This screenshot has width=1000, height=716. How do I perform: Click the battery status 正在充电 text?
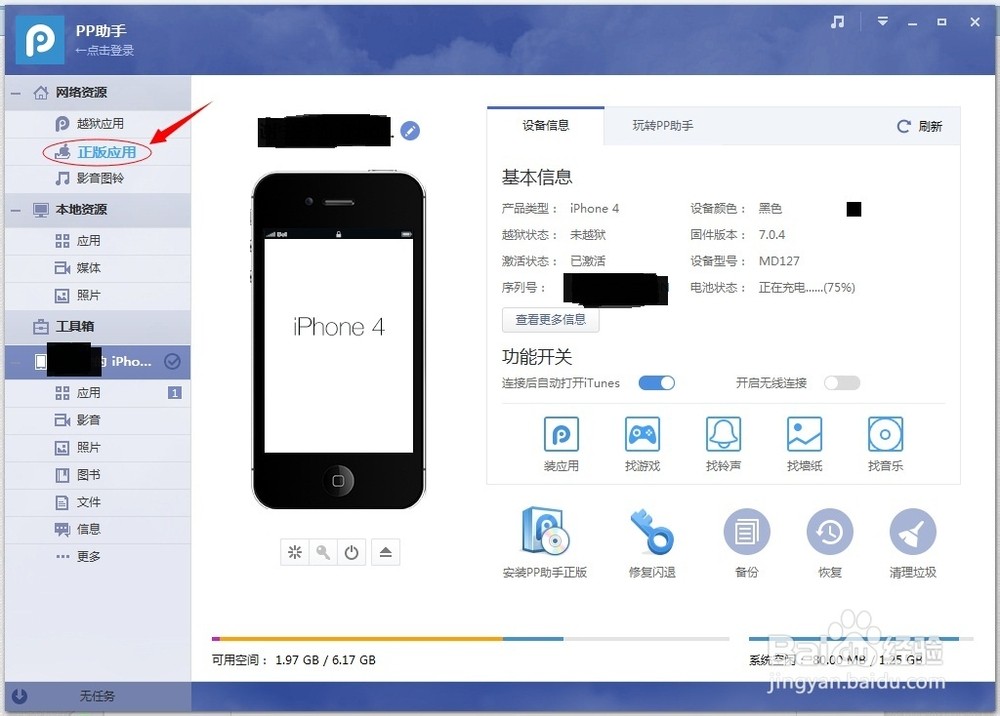(807, 288)
